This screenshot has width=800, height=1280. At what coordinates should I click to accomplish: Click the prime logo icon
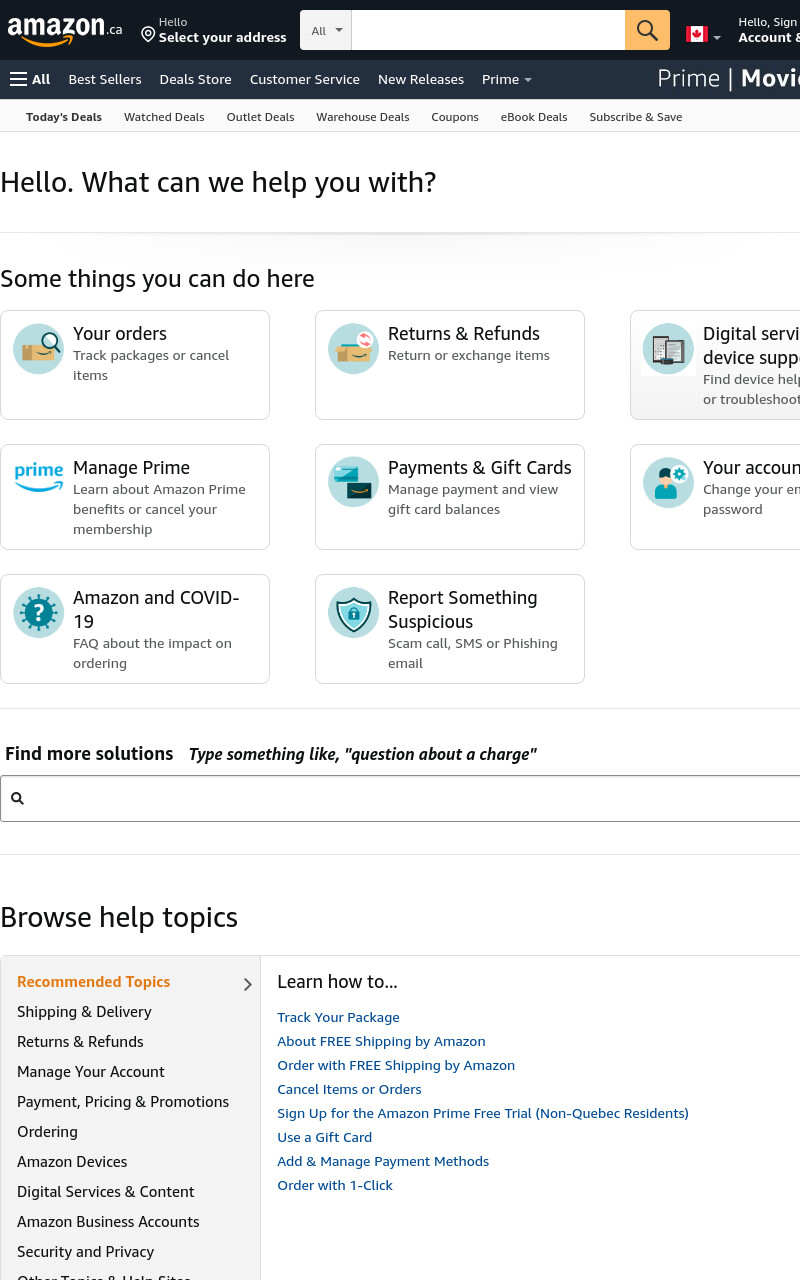(38, 477)
